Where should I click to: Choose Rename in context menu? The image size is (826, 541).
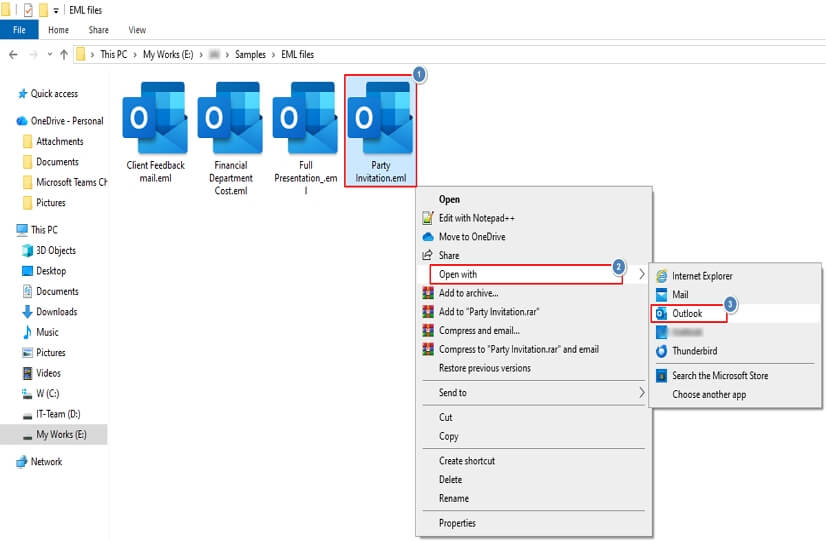pyautogui.click(x=454, y=498)
